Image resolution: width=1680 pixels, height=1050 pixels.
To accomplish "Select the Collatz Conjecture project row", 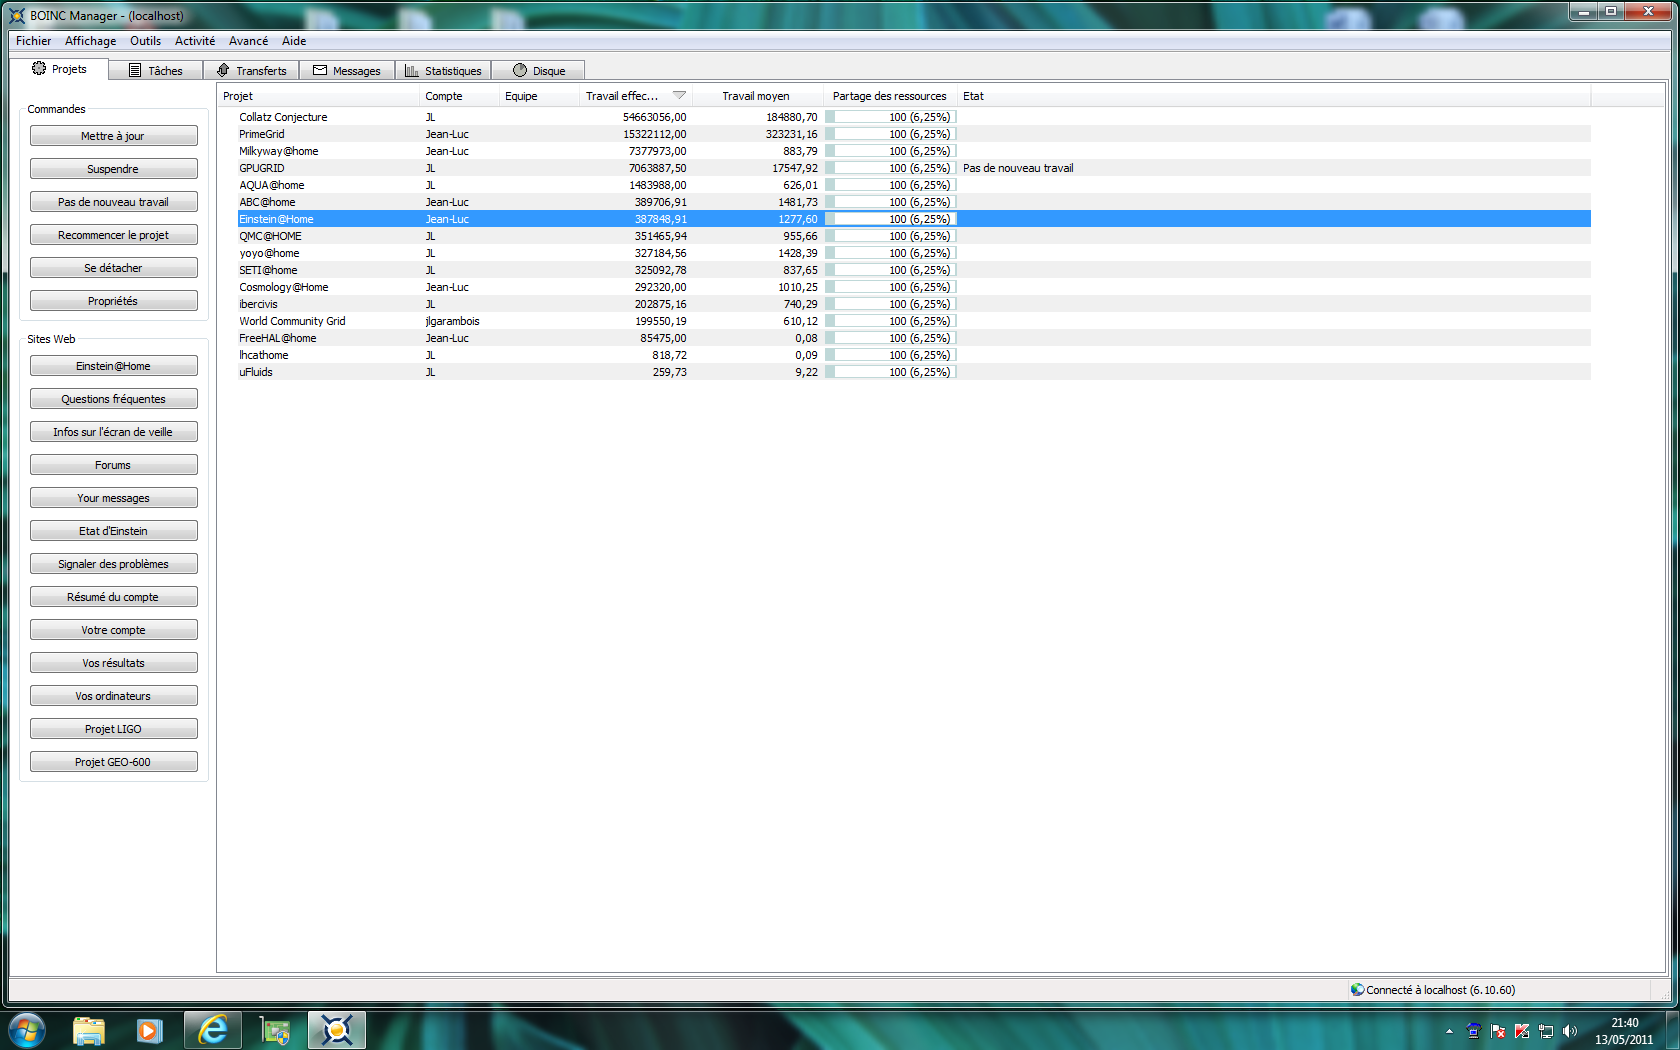I will tap(914, 117).
